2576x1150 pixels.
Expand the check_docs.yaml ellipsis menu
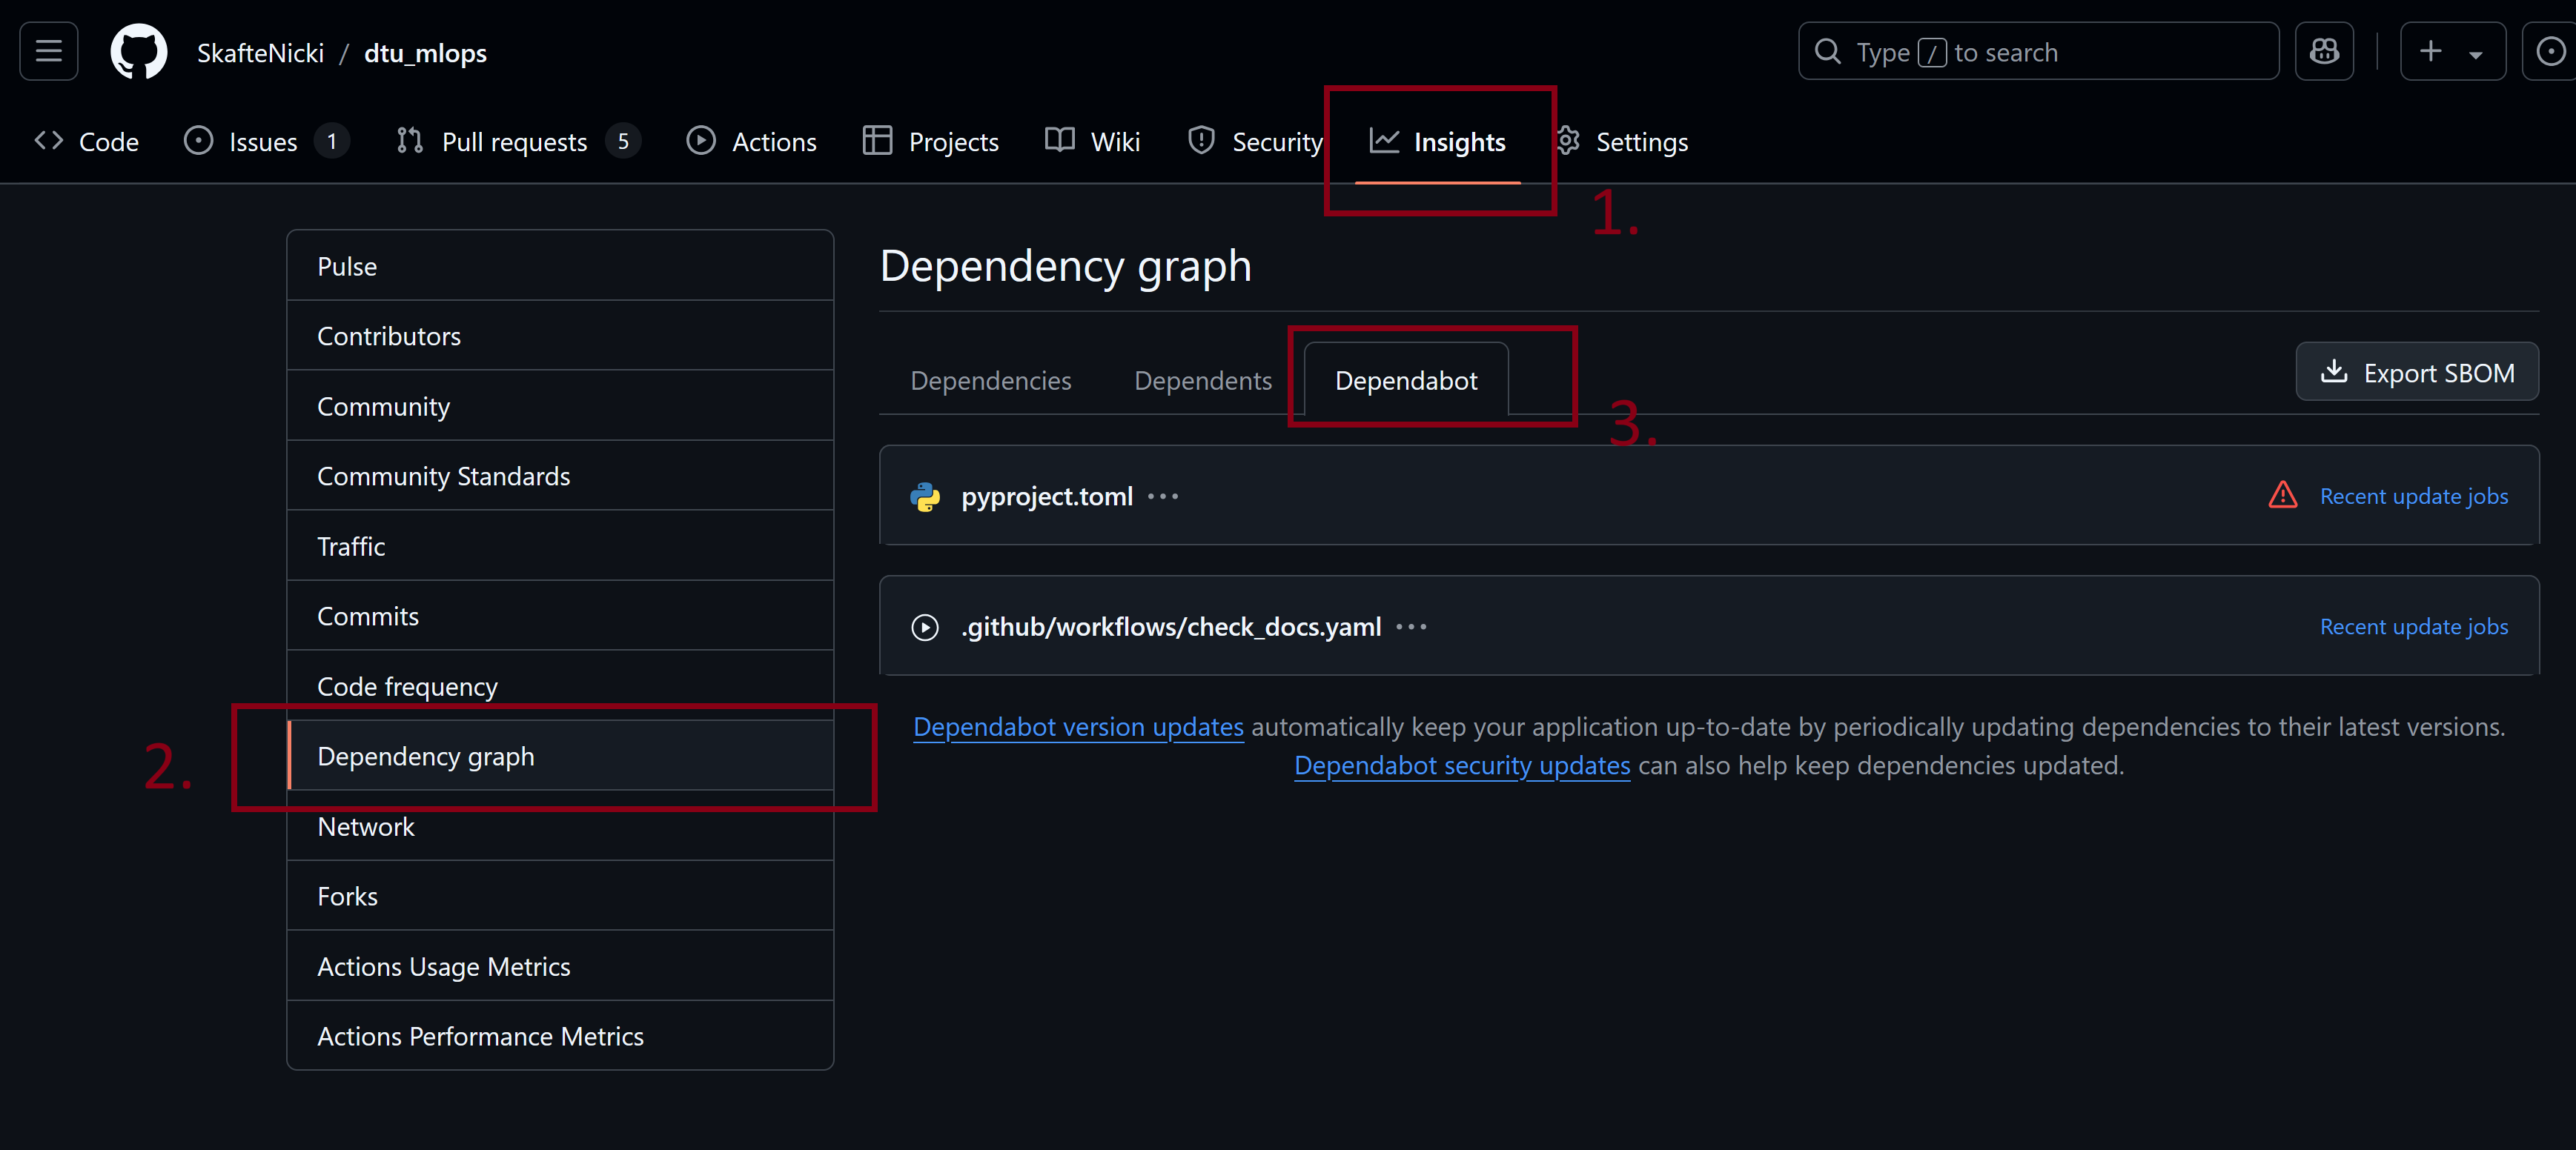pos(1411,627)
